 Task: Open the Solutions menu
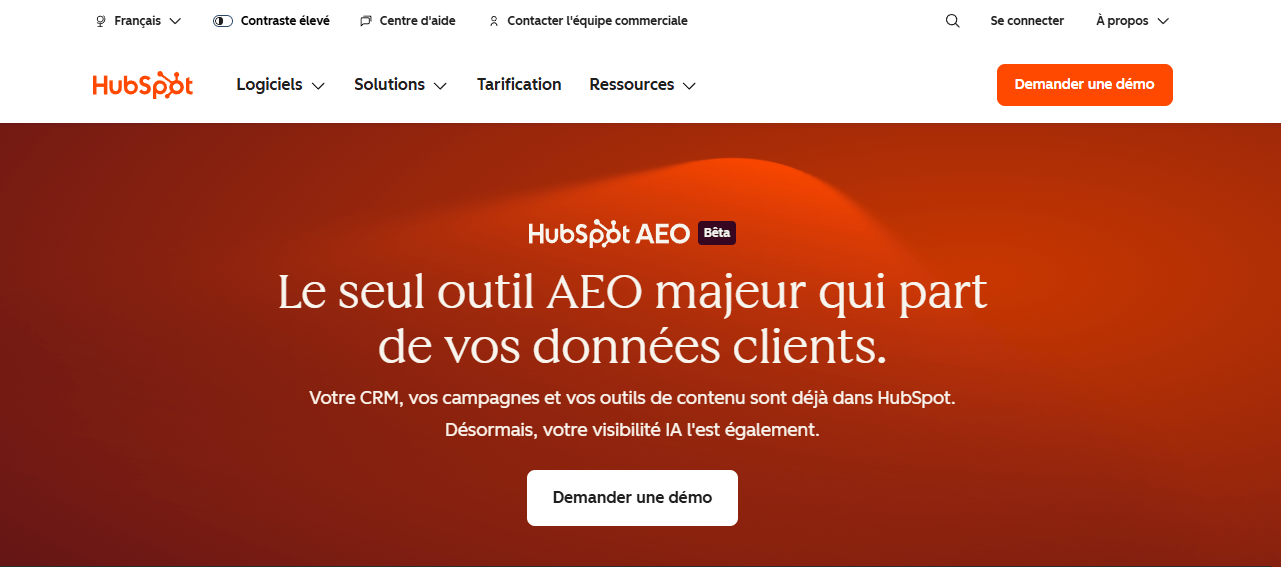coord(401,85)
